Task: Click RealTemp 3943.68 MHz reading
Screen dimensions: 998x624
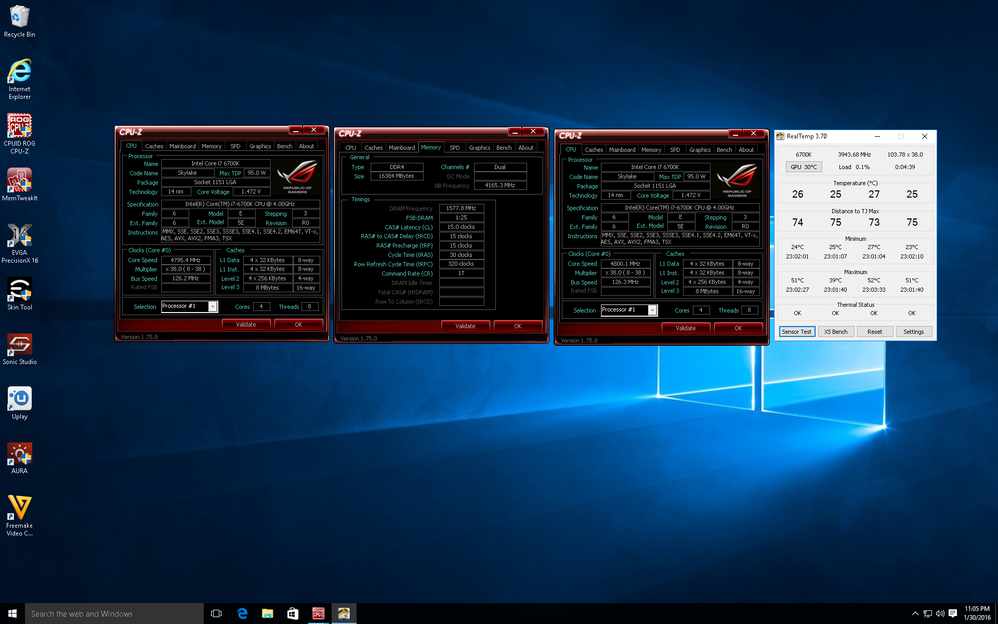Action: (x=854, y=155)
